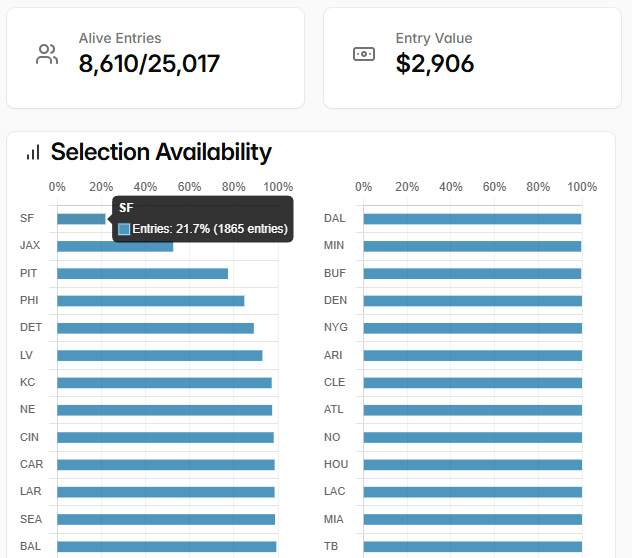Click the SF availability bar
The height and width of the screenshot is (558, 632).
tap(81, 219)
